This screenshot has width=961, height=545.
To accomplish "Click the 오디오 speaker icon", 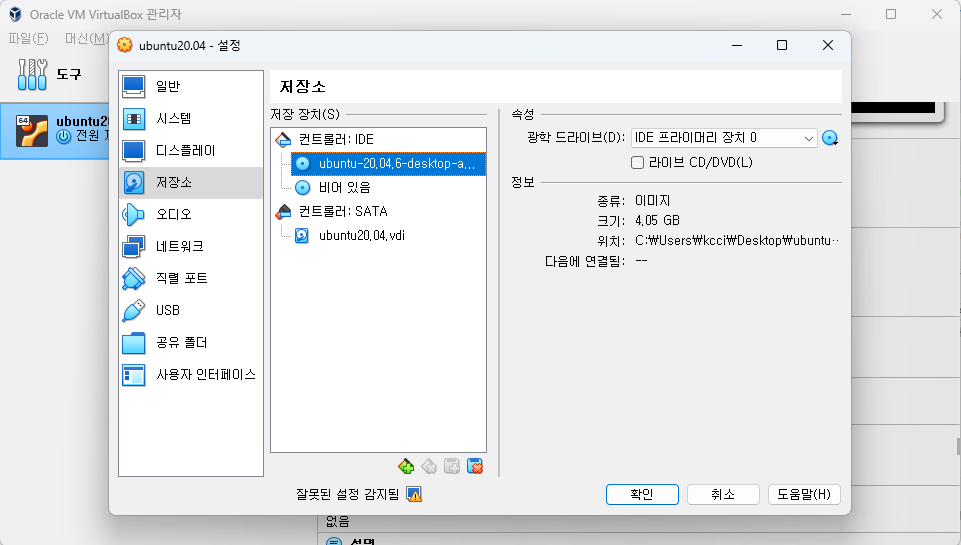I will pos(134,215).
